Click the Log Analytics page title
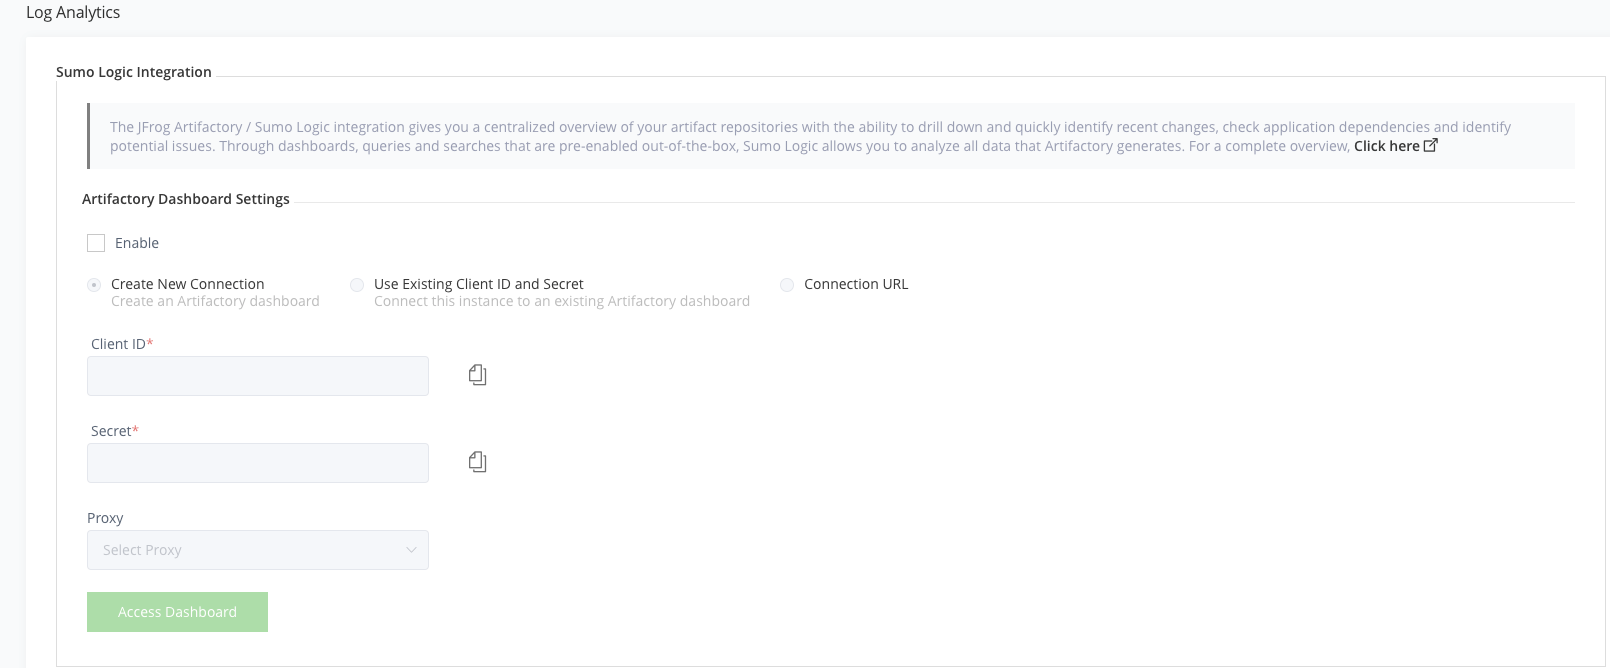The image size is (1610, 668). (x=73, y=13)
